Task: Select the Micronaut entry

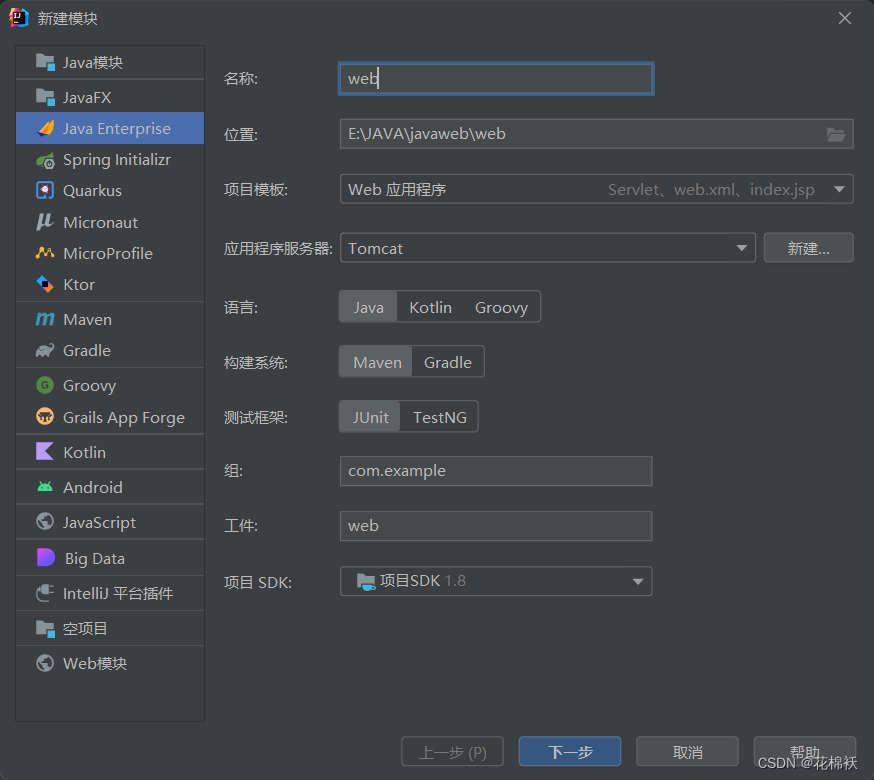Action: [110, 222]
